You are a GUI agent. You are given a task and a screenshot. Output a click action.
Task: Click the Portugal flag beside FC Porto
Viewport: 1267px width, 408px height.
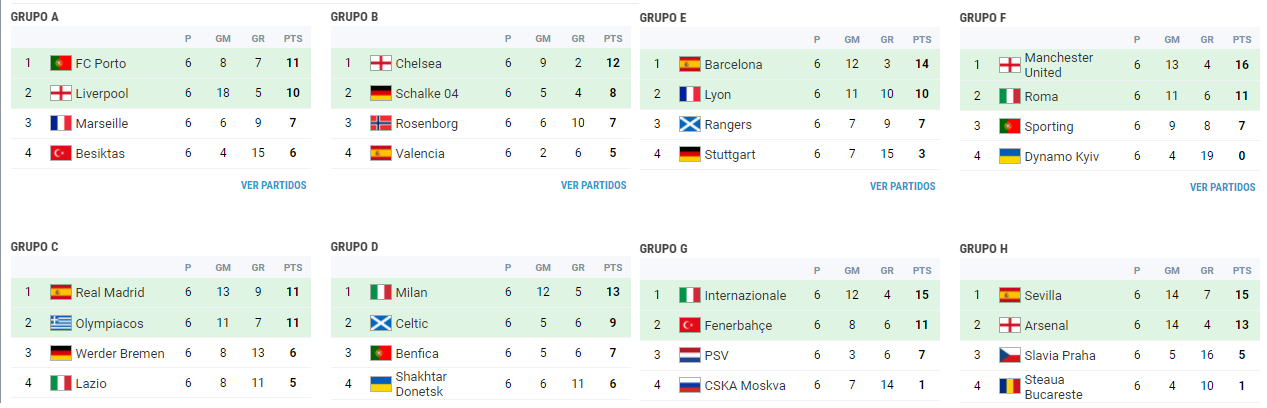(61, 63)
